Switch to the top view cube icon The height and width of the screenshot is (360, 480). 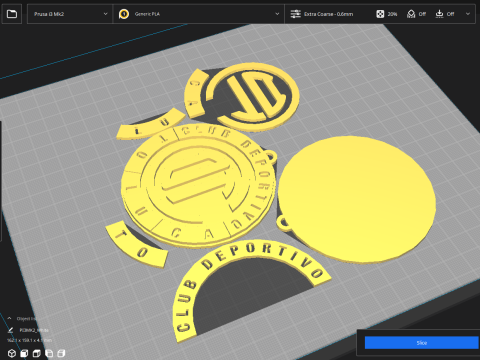[36, 353]
